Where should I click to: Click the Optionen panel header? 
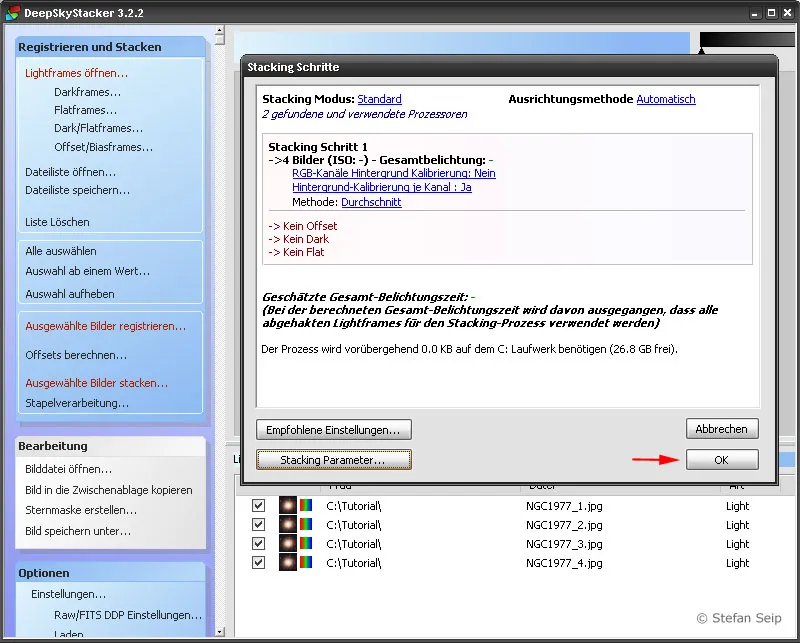[111, 573]
